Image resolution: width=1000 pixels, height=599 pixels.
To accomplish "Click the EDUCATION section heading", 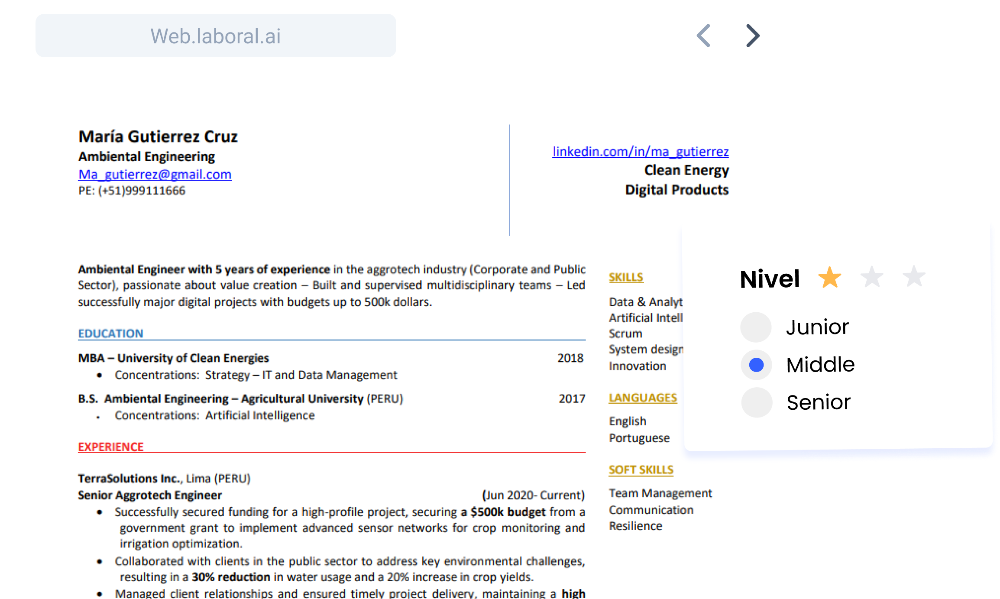I will point(111,334).
